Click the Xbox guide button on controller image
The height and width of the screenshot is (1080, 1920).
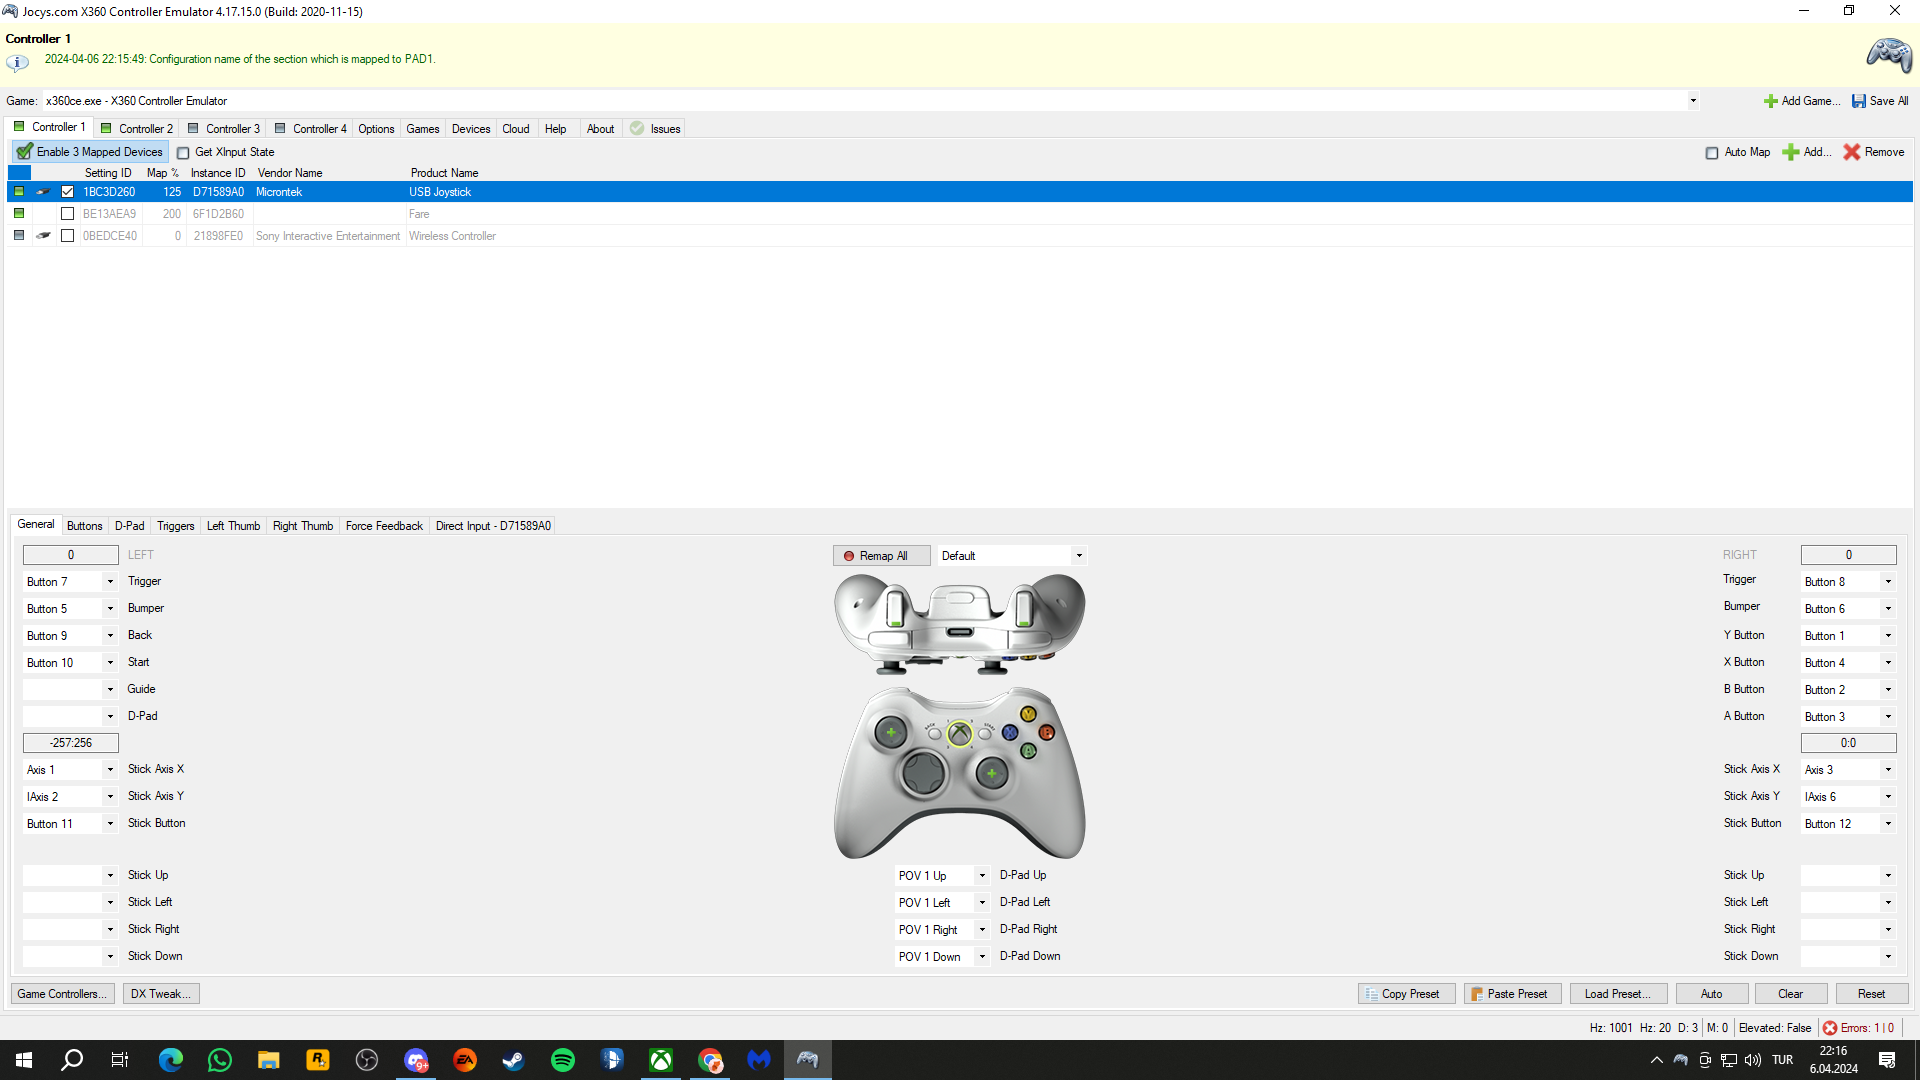pos(959,734)
